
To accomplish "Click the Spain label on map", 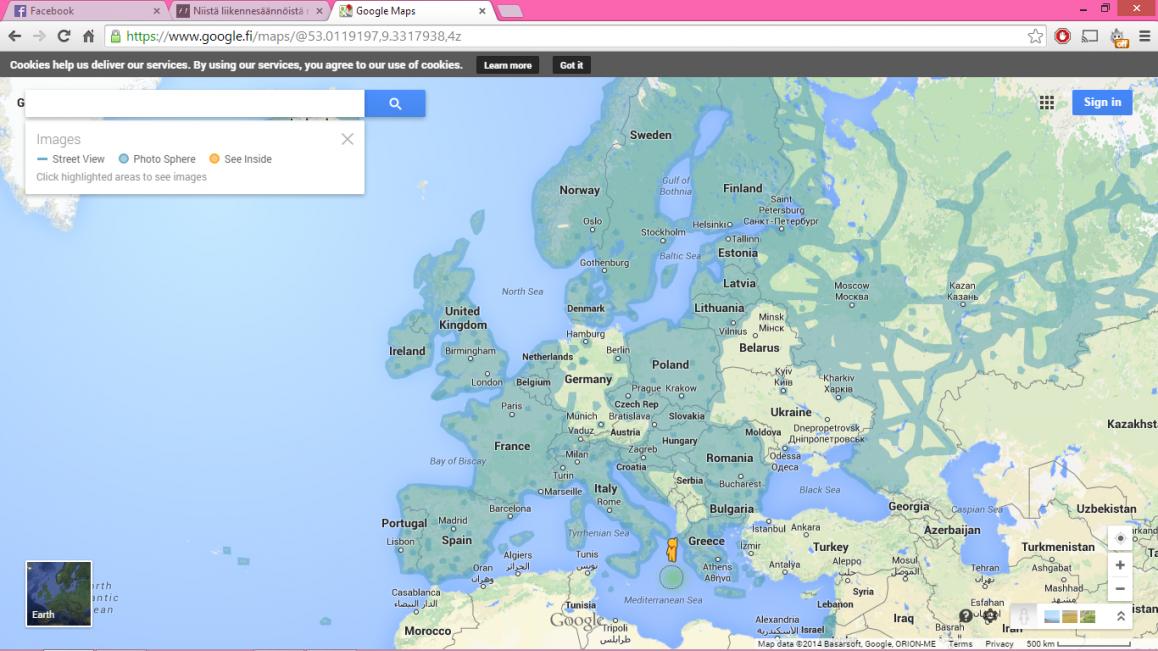I will pyautogui.click(x=456, y=540).
